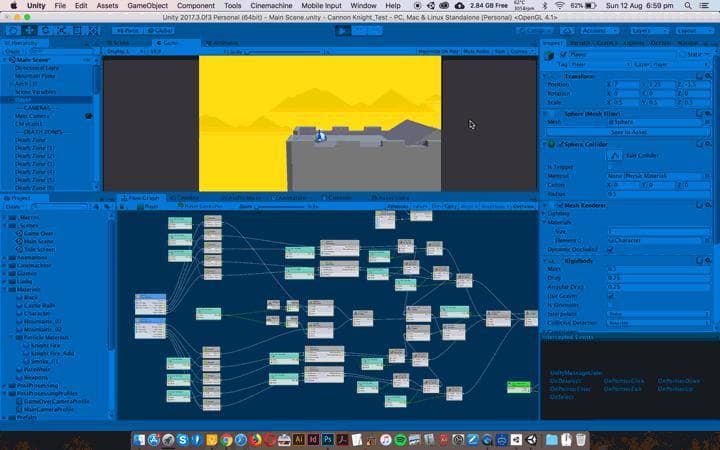Open the Mesh Renderer help icon
720x450 pixels.
coord(699,205)
